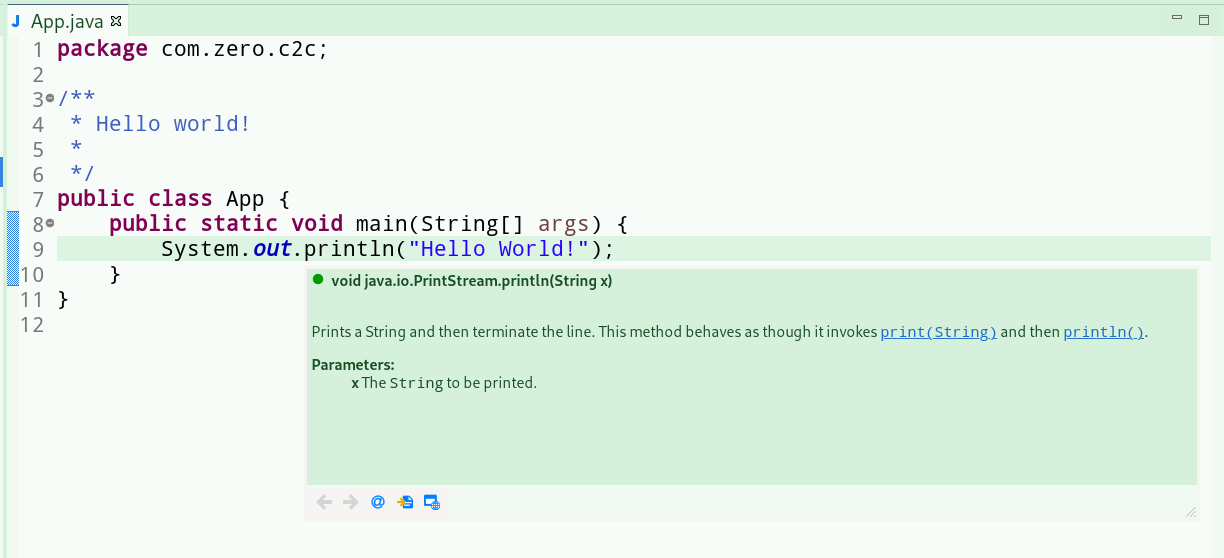Image resolution: width=1224 pixels, height=558 pixels.
Task: Minimize the editor area
Action: pyautogui.click(x=1178, y=19)
